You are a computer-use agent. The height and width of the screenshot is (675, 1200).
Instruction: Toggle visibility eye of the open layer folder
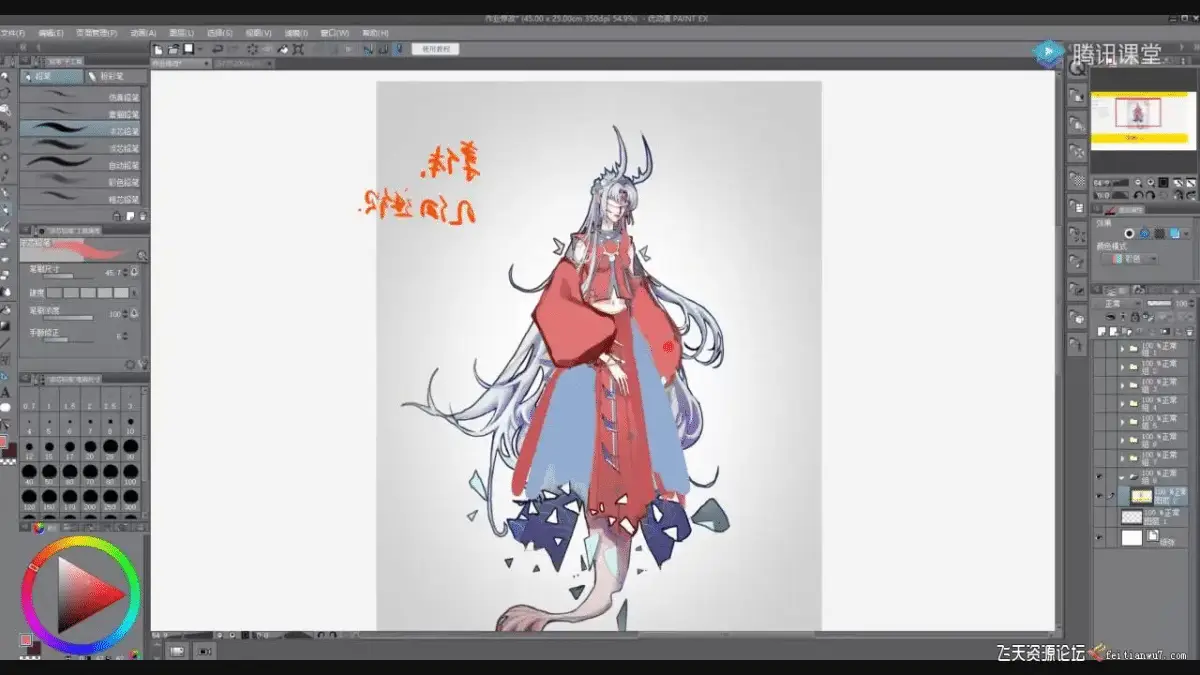point(1099,477)
